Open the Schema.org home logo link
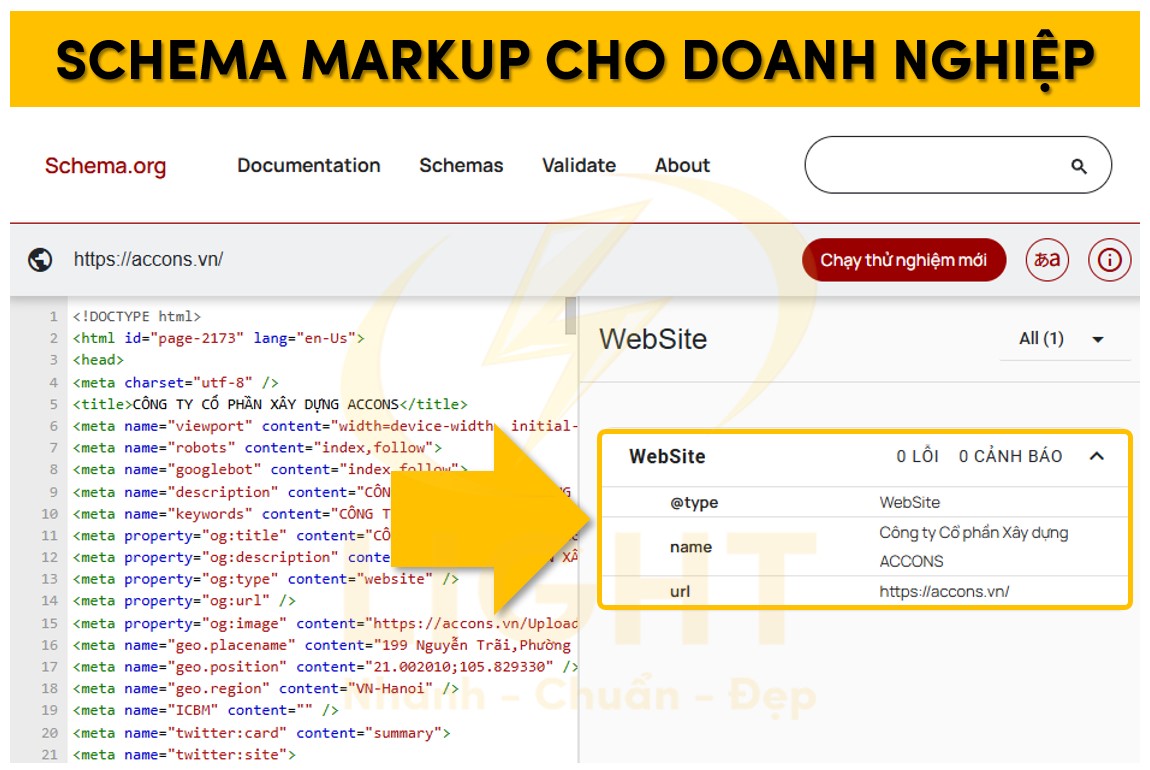Viewport: 1150px width, 770px height. click(105, 166)
